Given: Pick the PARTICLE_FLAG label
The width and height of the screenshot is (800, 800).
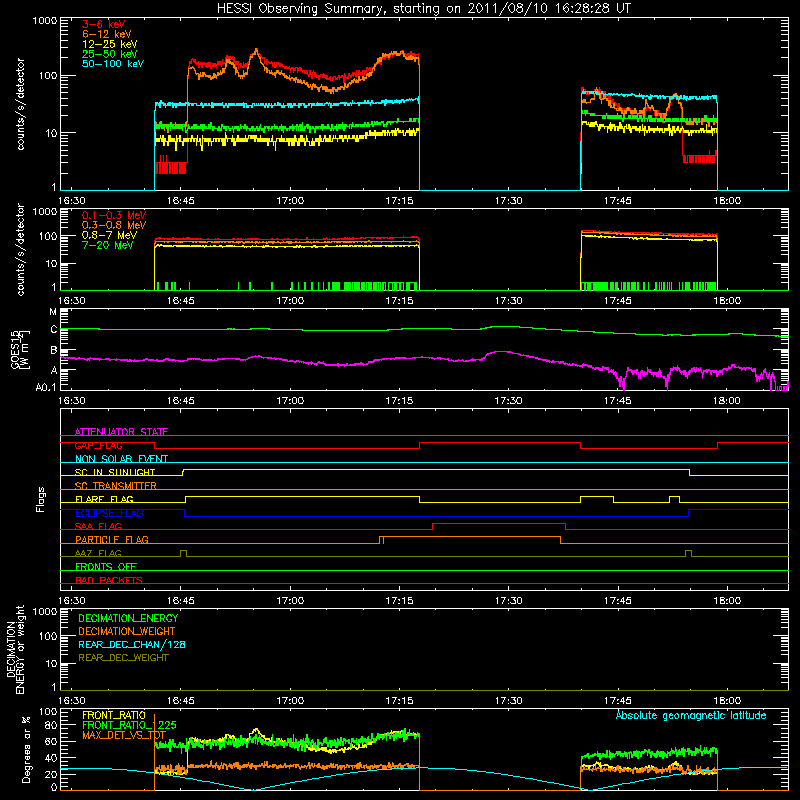Looking at the screenshot, I should point(112,539).
